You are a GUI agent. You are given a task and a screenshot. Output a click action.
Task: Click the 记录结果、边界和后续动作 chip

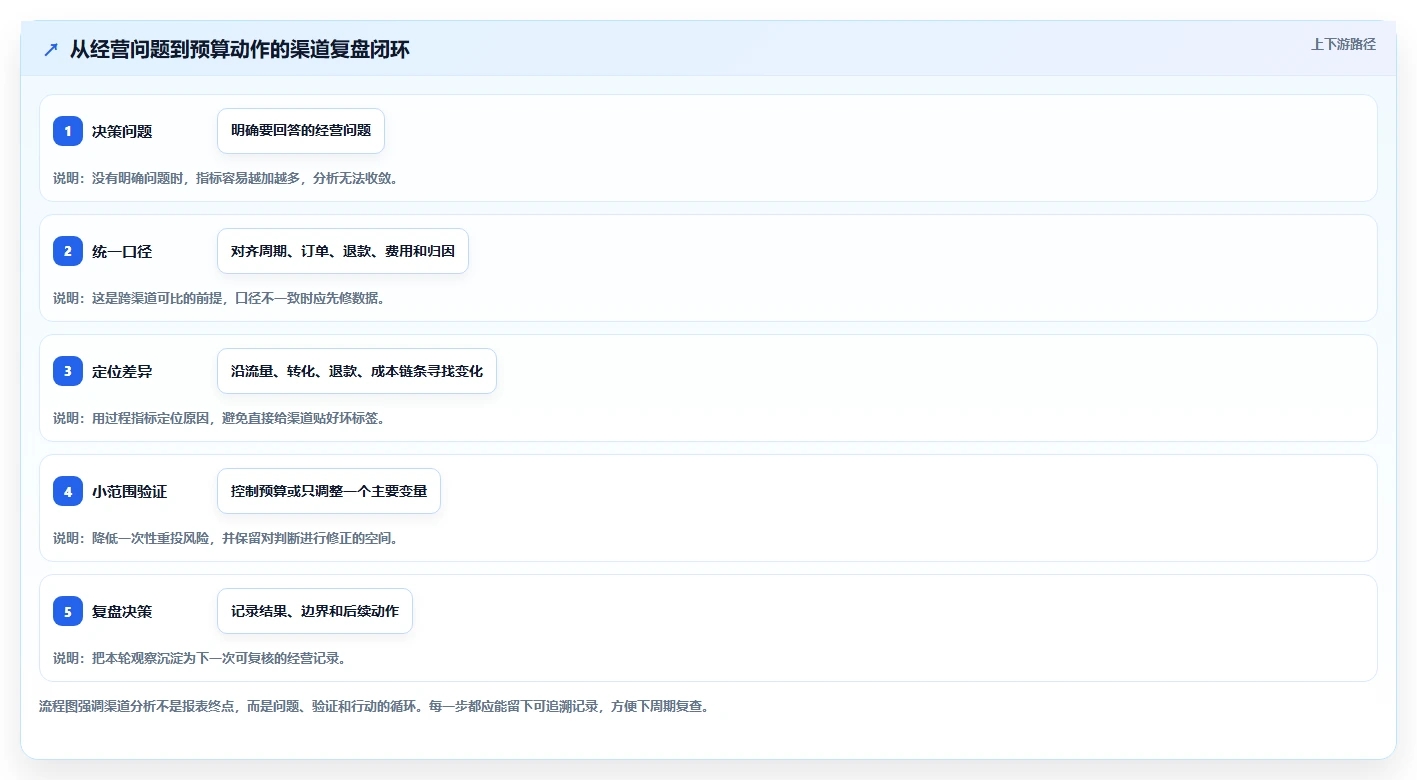(315, 611)
